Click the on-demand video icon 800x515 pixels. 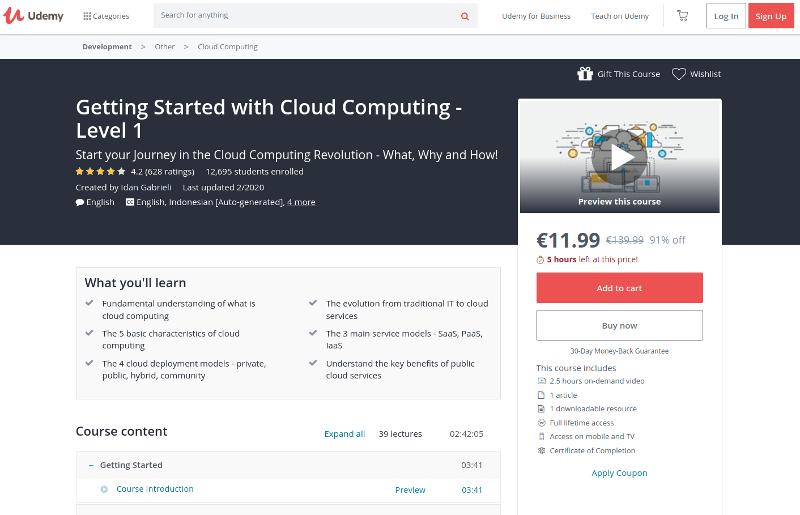tap(541, 381)
